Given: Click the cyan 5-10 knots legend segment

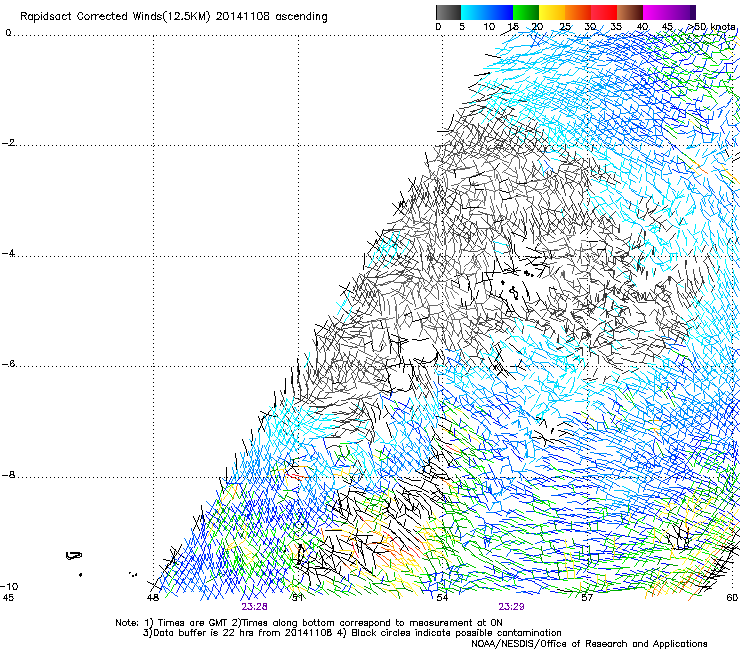Looking at the screenshot, I should 474,12.
